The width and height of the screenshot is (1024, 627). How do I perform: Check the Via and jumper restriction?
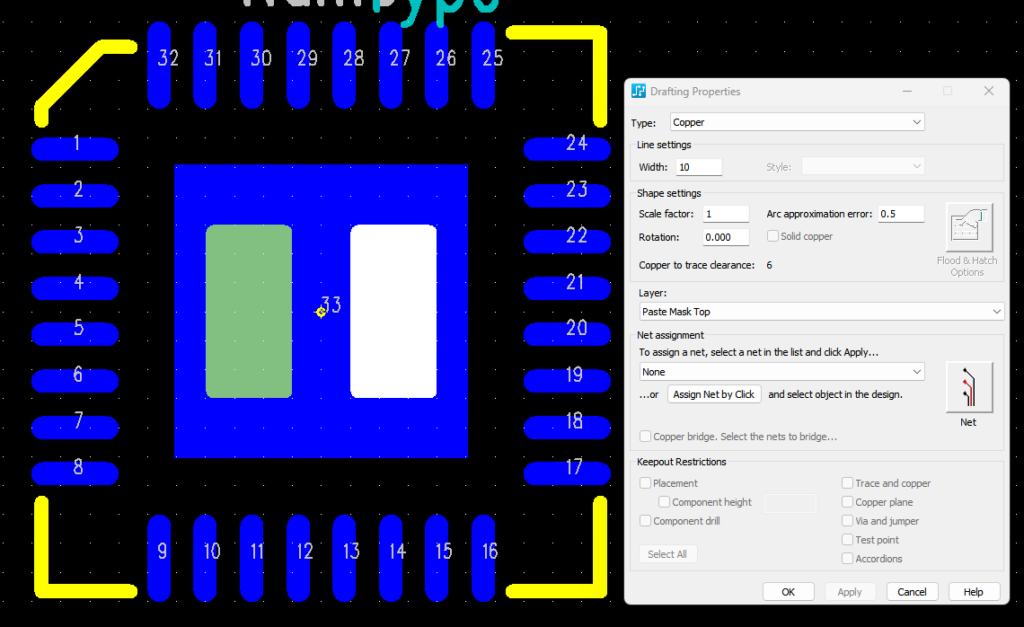848,521
